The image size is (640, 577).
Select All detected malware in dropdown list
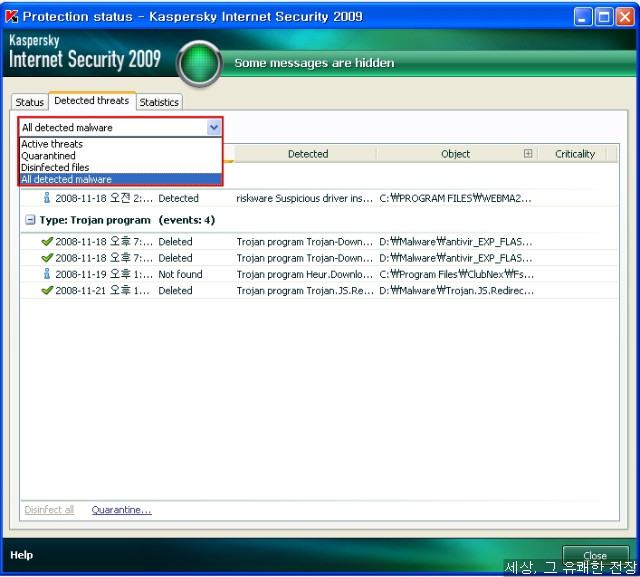pyautogui.click(x=121, y=179)
